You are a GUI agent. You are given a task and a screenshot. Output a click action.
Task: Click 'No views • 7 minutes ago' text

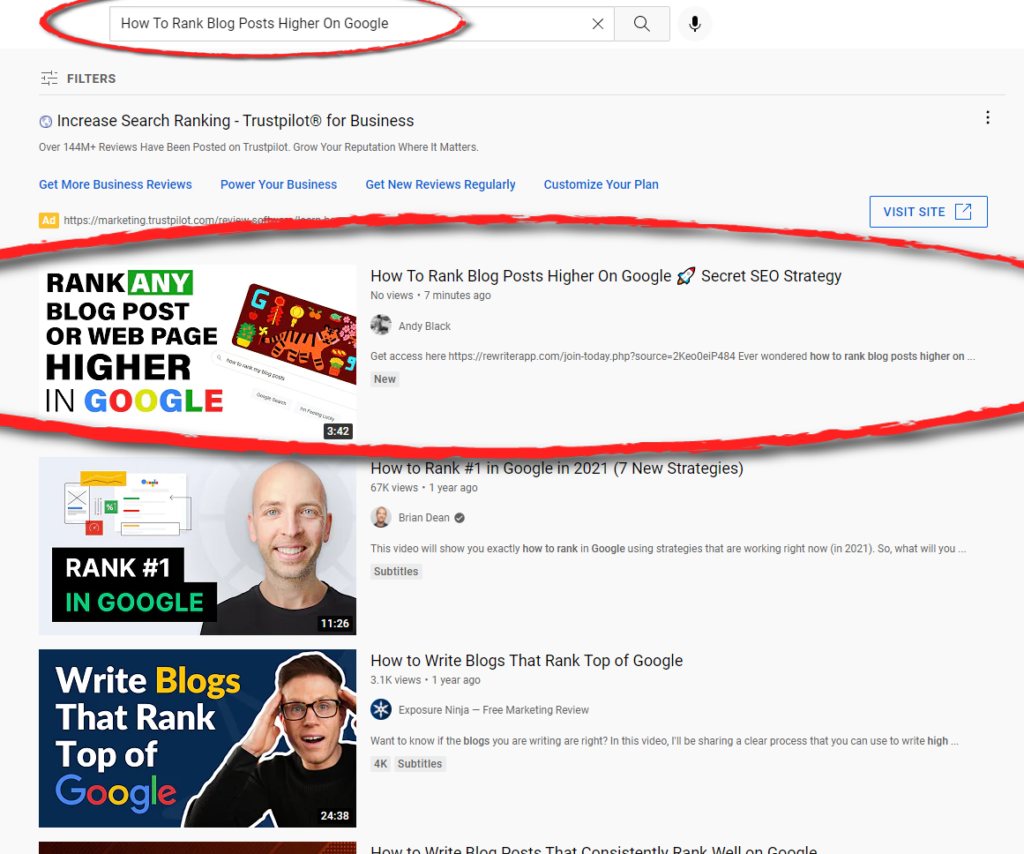[x=430, y=296]
